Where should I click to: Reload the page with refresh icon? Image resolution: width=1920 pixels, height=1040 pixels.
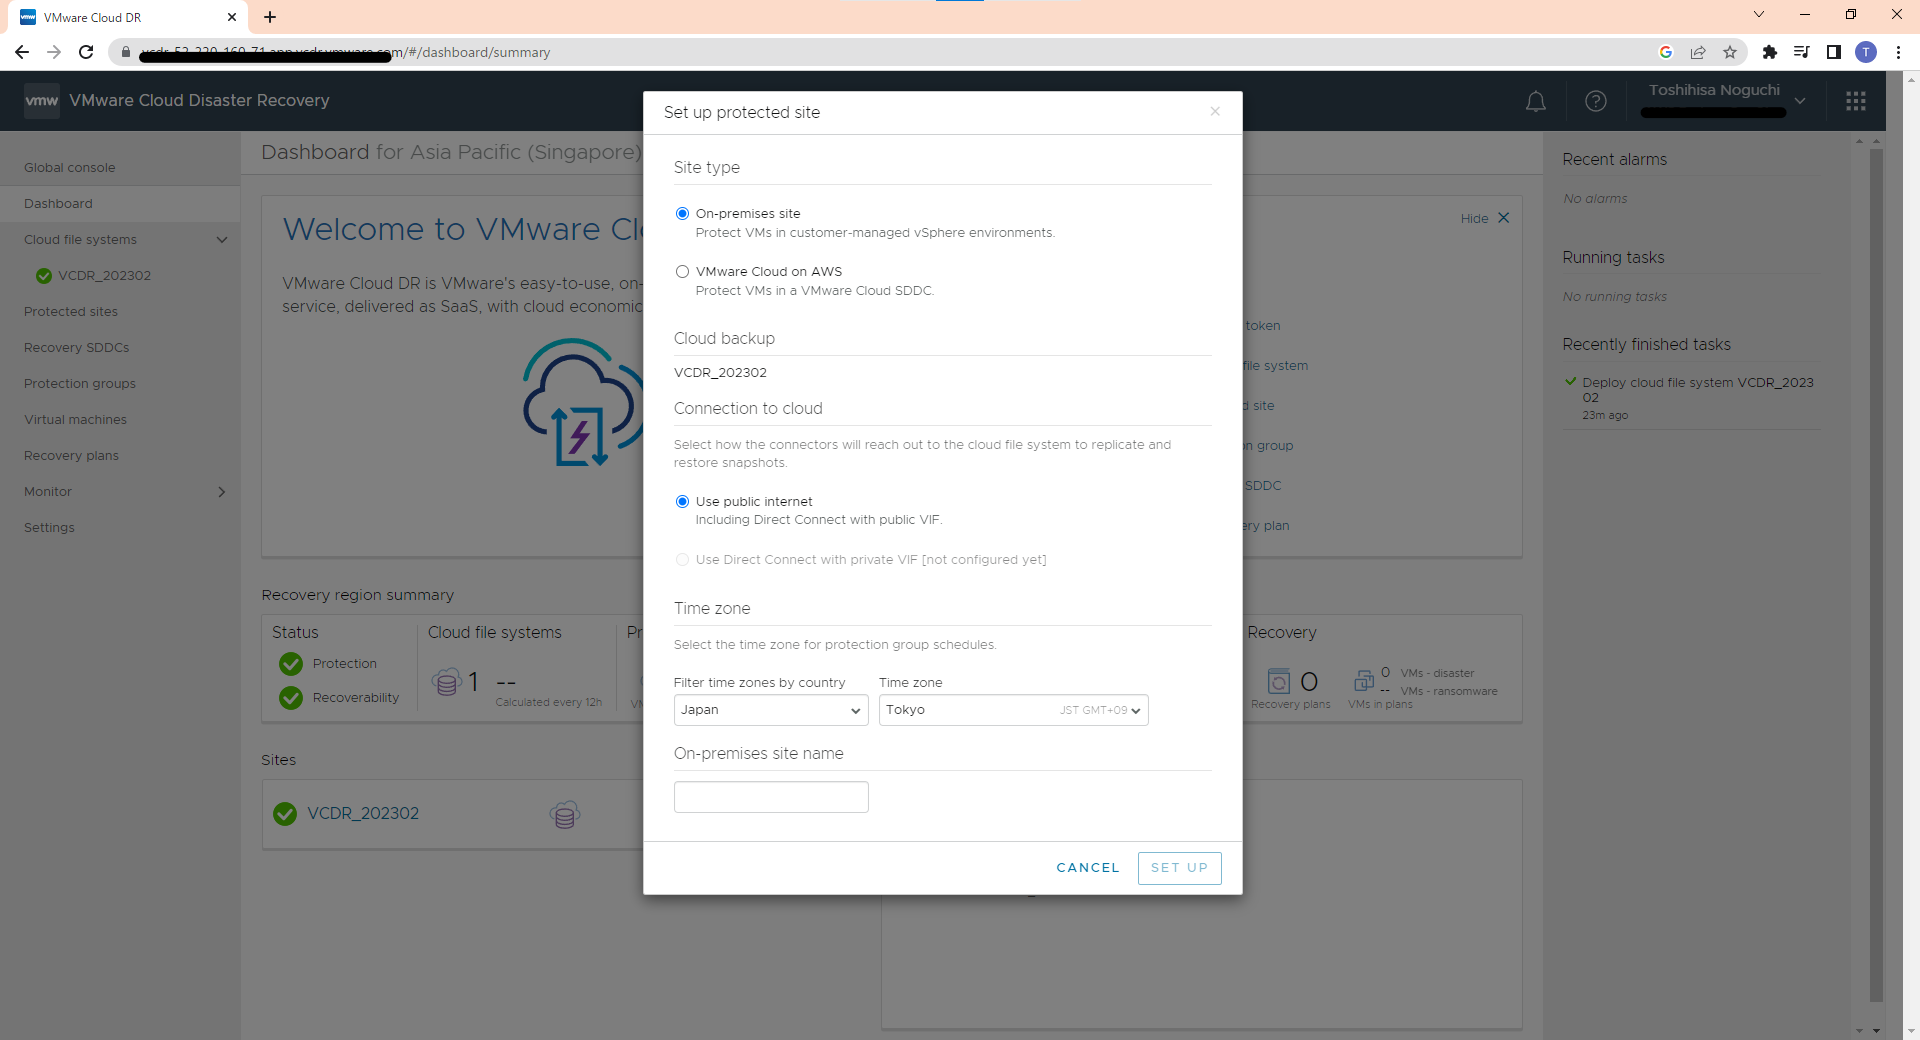point(86,52)
